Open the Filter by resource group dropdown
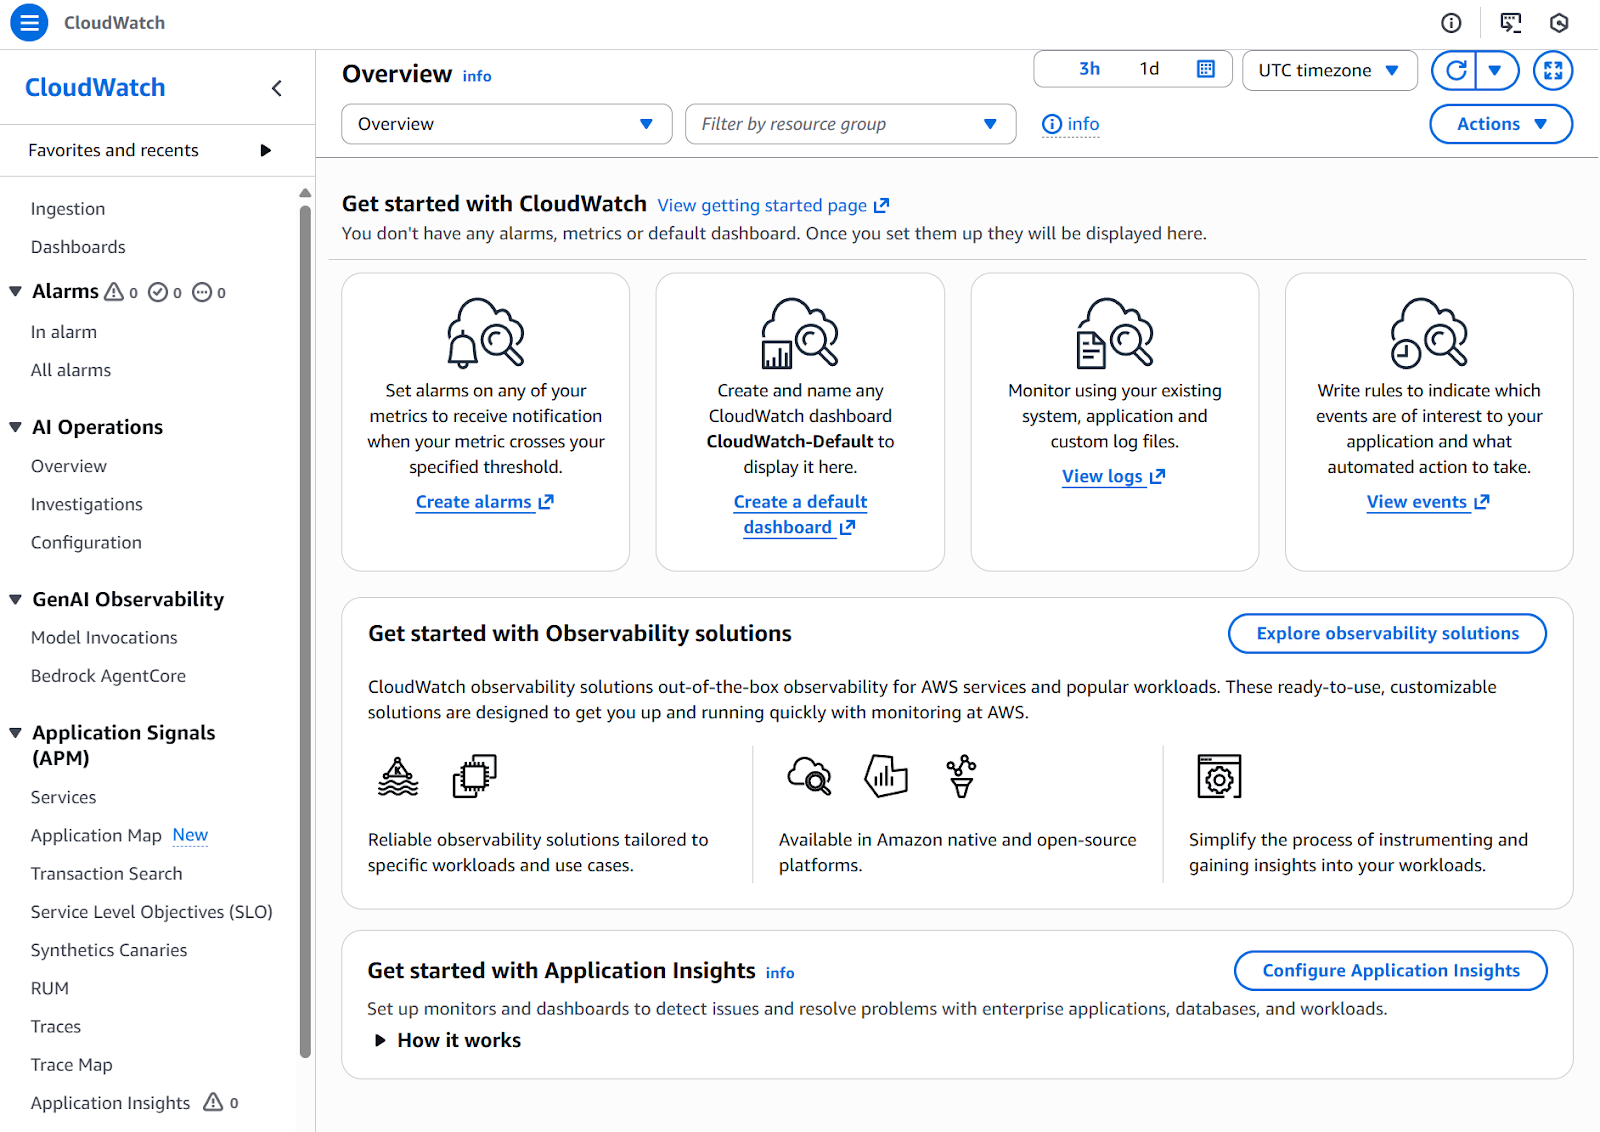1600x1132 pixels. [849, 124]
